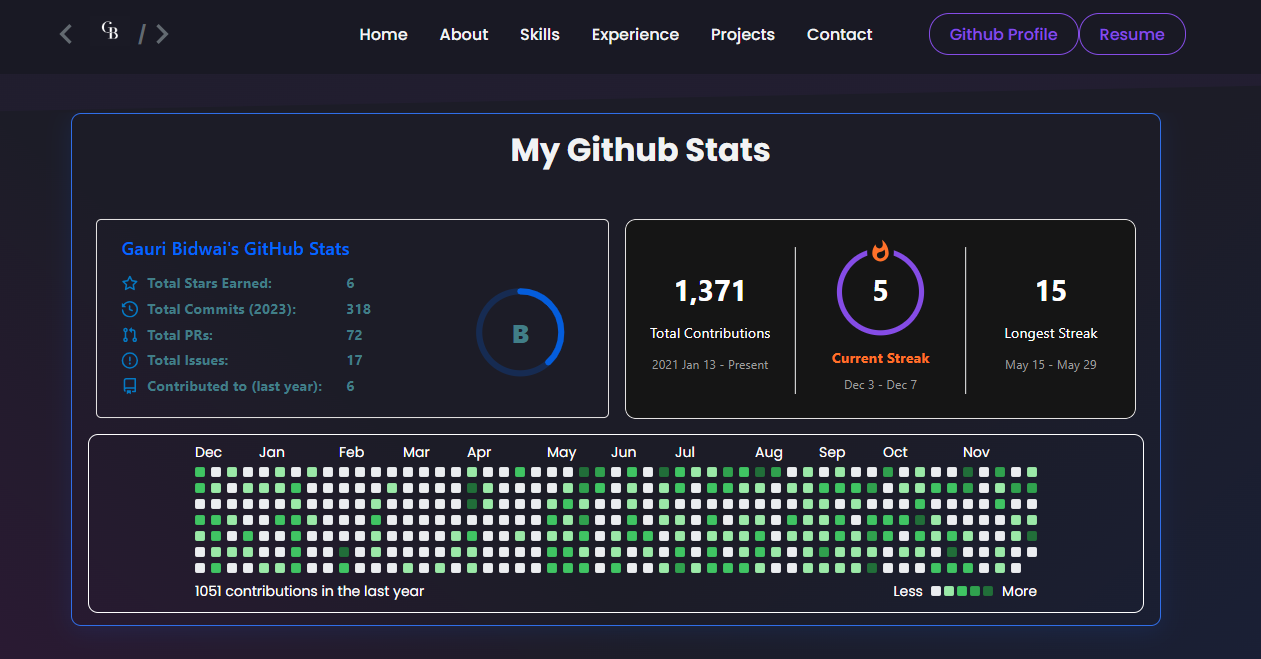The width and height of the screenshot is (1261, 659).
Task: Click the darkest green legend swatch next to More
Action: pos(988,591)
